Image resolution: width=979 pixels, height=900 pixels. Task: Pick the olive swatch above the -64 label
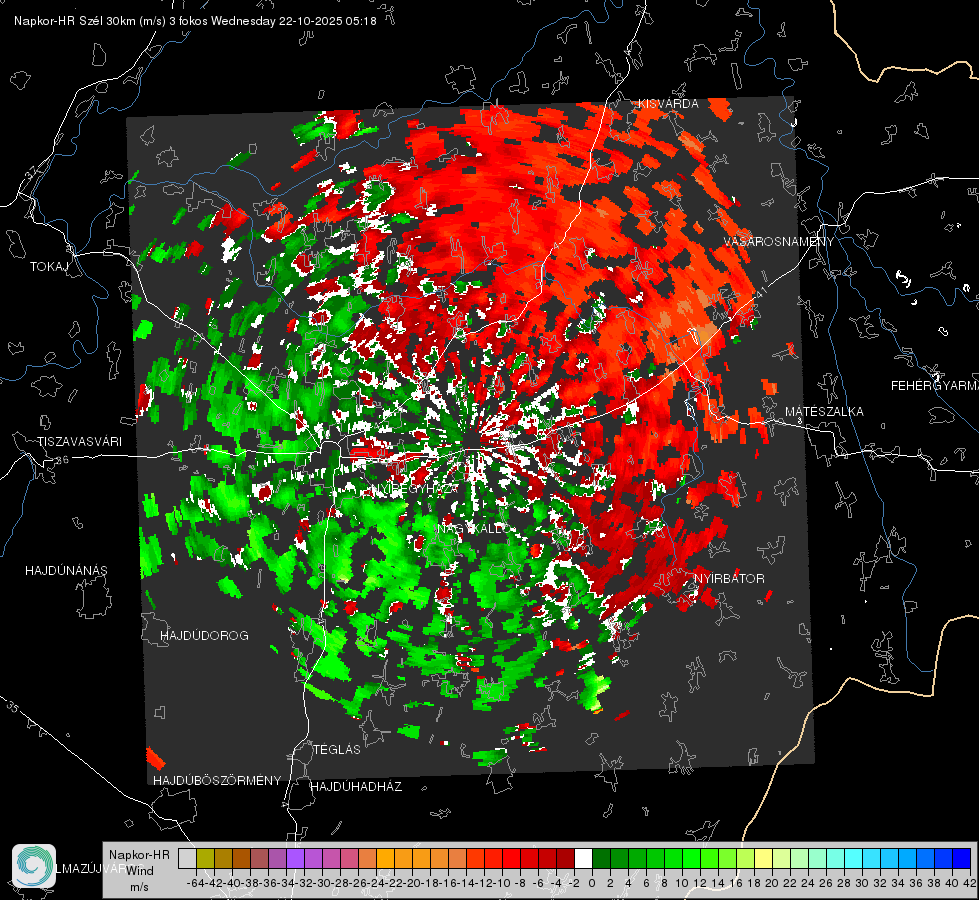point(205,858)
